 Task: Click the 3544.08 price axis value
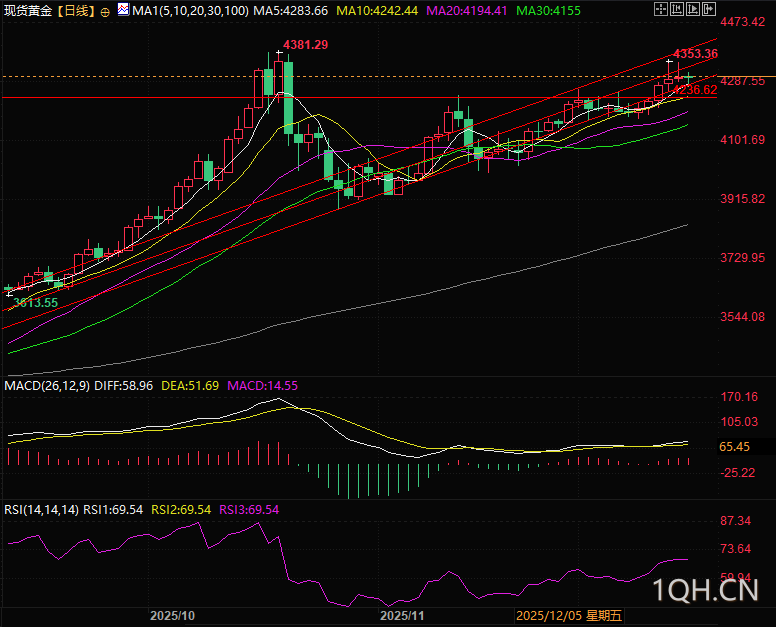(x=742, y=316)
